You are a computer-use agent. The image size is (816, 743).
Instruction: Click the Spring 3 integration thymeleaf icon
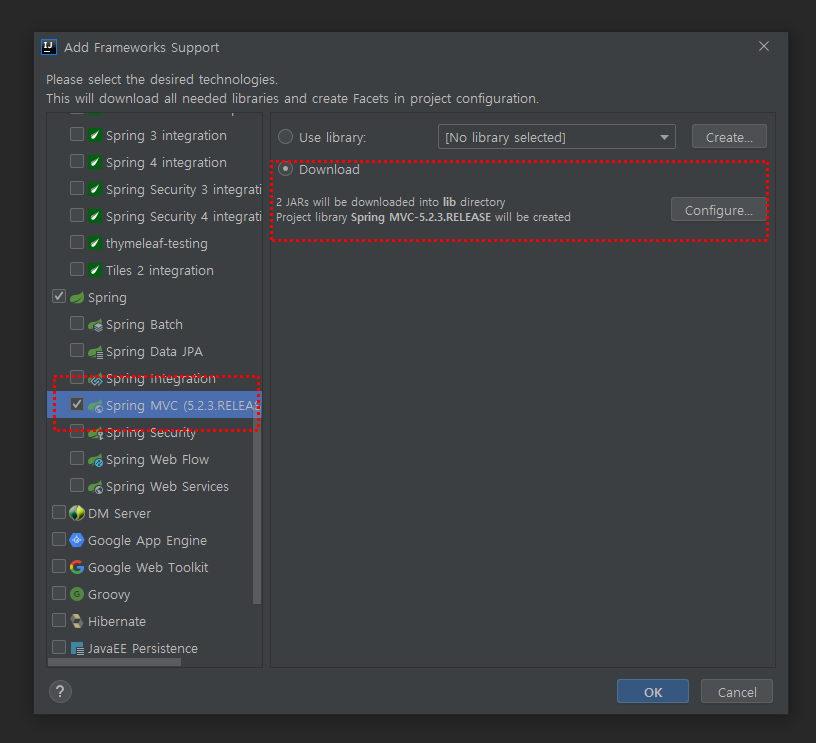click(x=95, y=135)
